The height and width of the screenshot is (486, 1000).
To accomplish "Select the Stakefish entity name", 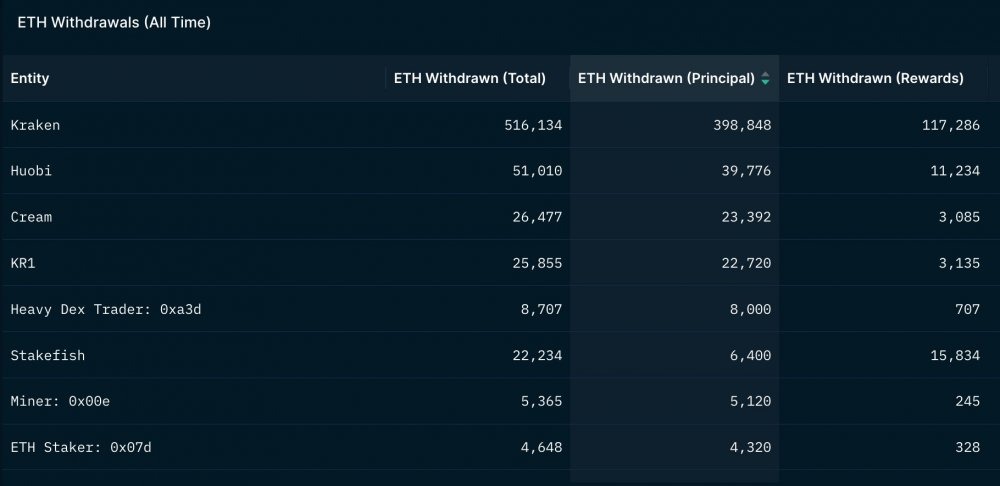I will 47,355.
